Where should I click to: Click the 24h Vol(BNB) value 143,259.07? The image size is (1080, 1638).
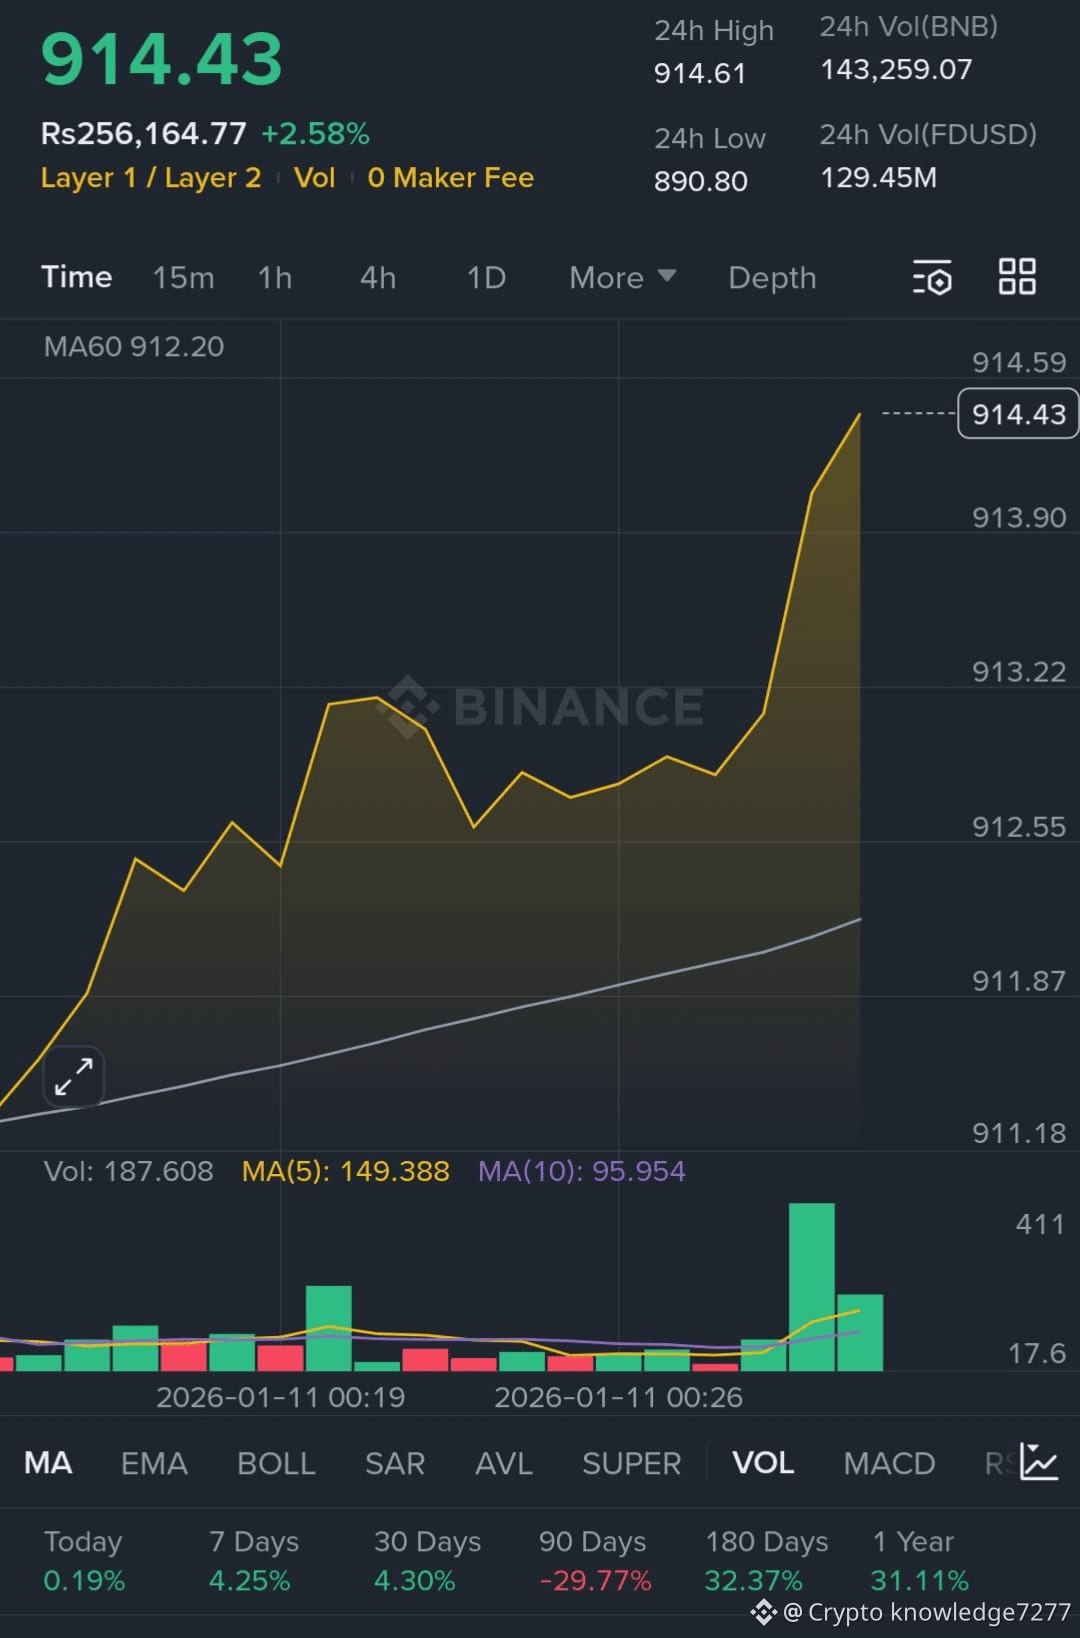(x=896, y=69)
